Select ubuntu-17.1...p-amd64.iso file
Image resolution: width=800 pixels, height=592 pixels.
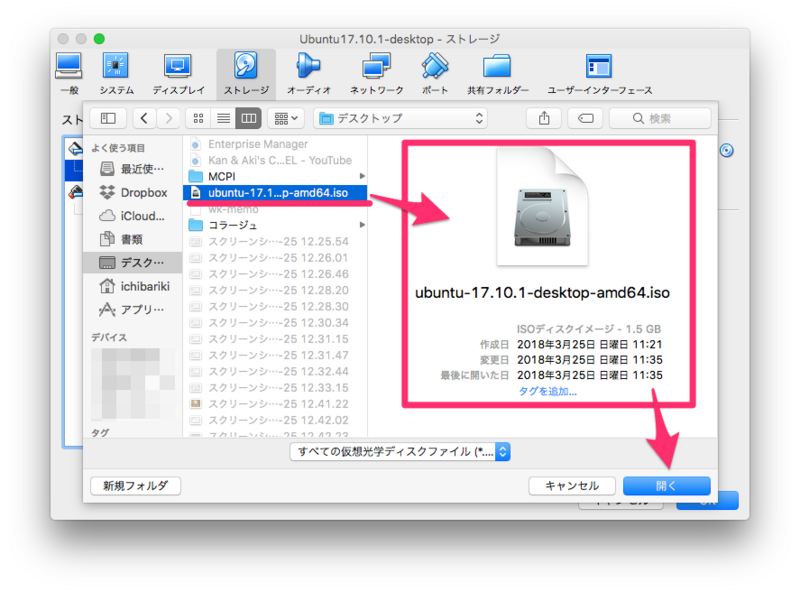point(275,193)
